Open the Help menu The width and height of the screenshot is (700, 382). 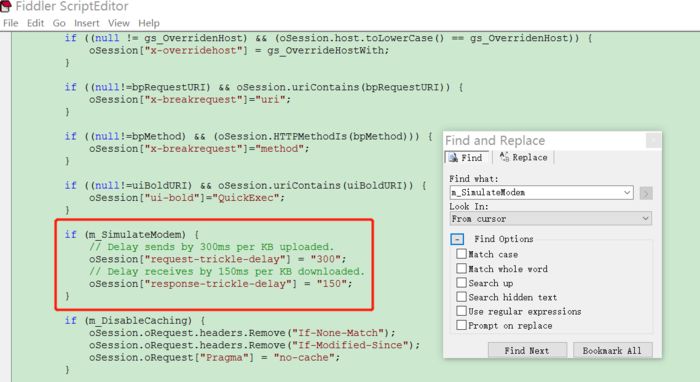pyautogui.click(x=149, y=23)
